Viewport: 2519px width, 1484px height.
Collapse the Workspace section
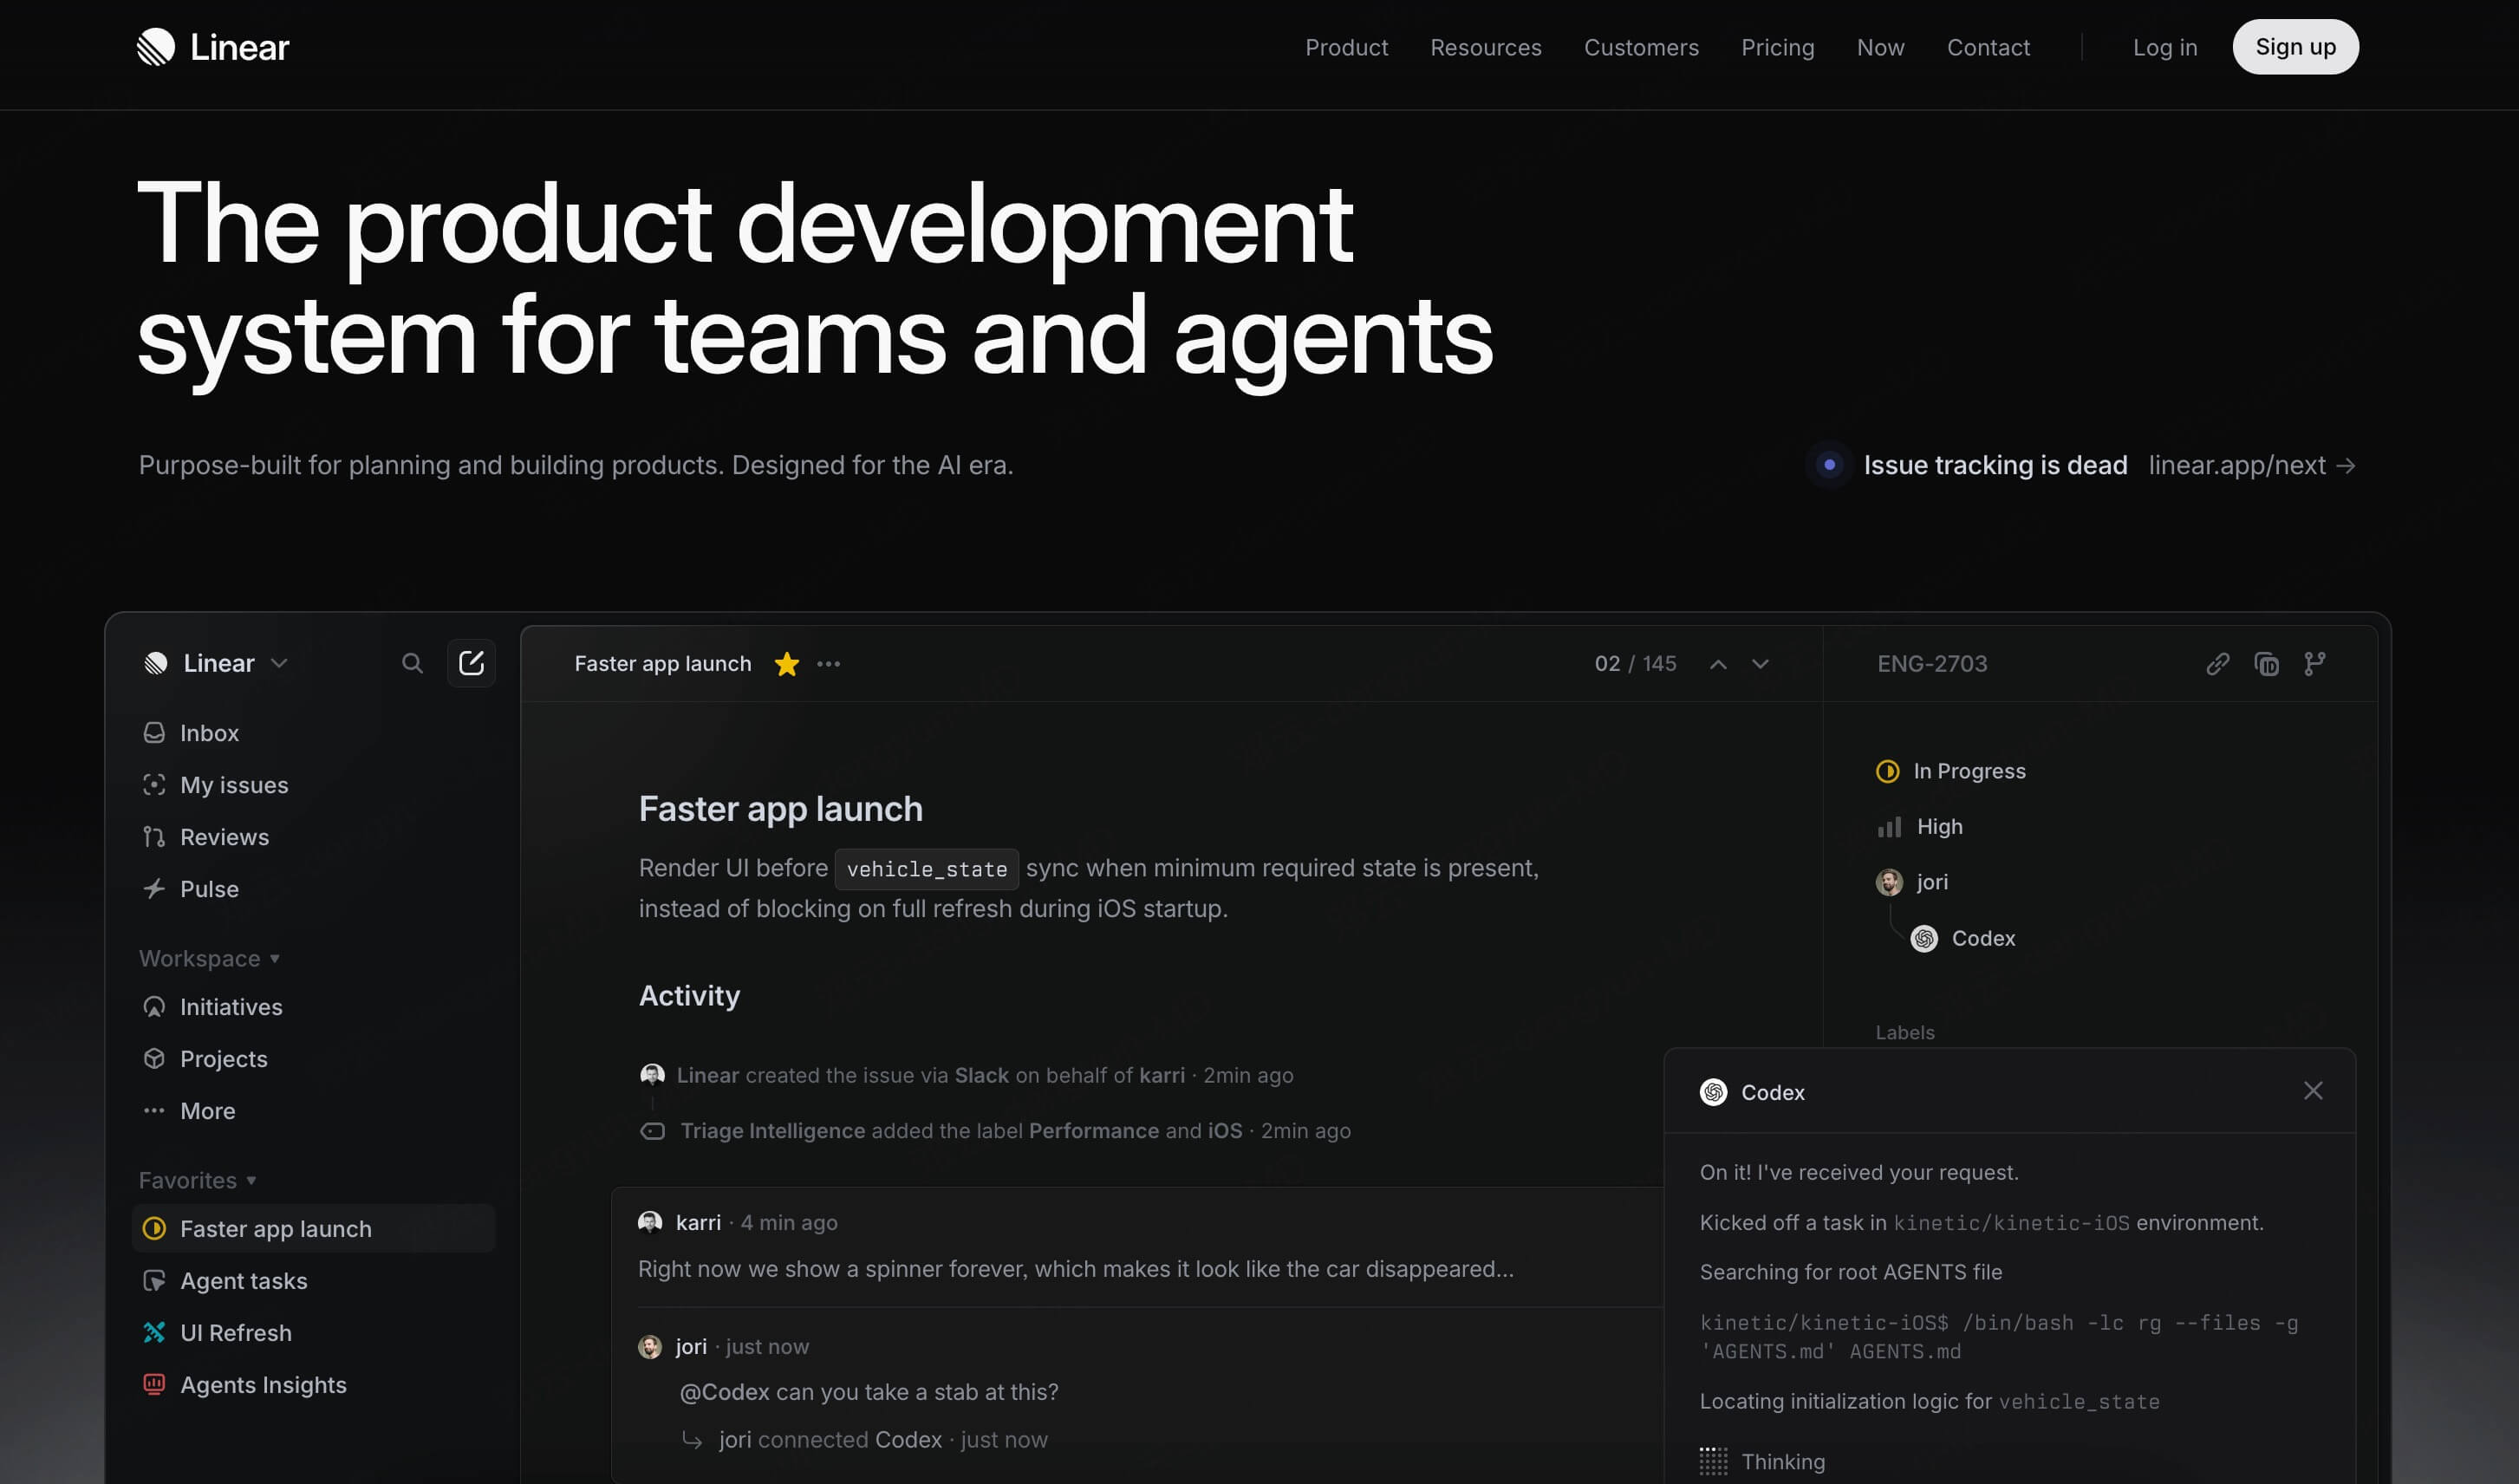pos(209,958)
